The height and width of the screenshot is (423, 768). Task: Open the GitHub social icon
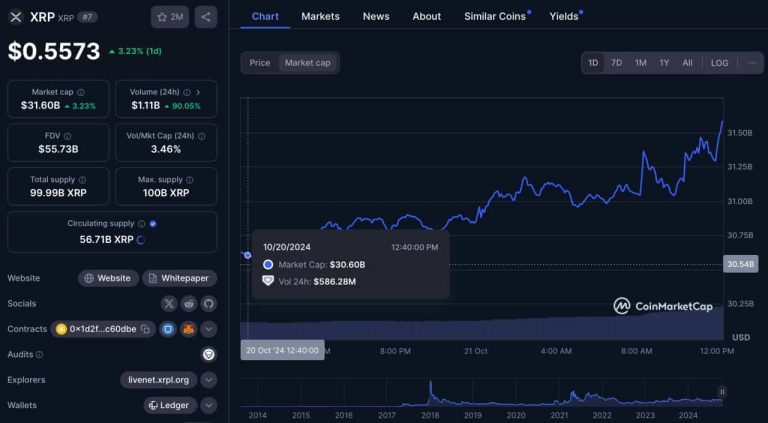coord(209,304)
